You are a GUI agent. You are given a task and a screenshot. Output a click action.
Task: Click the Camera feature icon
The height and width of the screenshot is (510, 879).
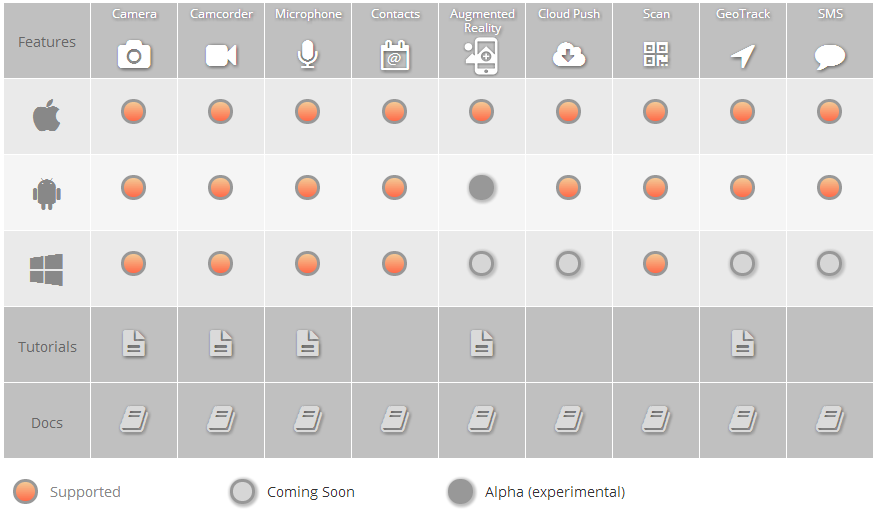click(134, 55)
